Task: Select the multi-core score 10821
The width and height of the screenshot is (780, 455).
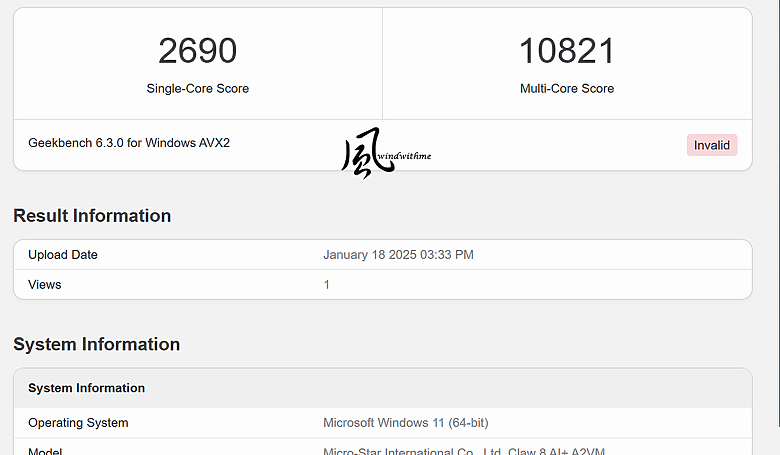Action: 567,51
